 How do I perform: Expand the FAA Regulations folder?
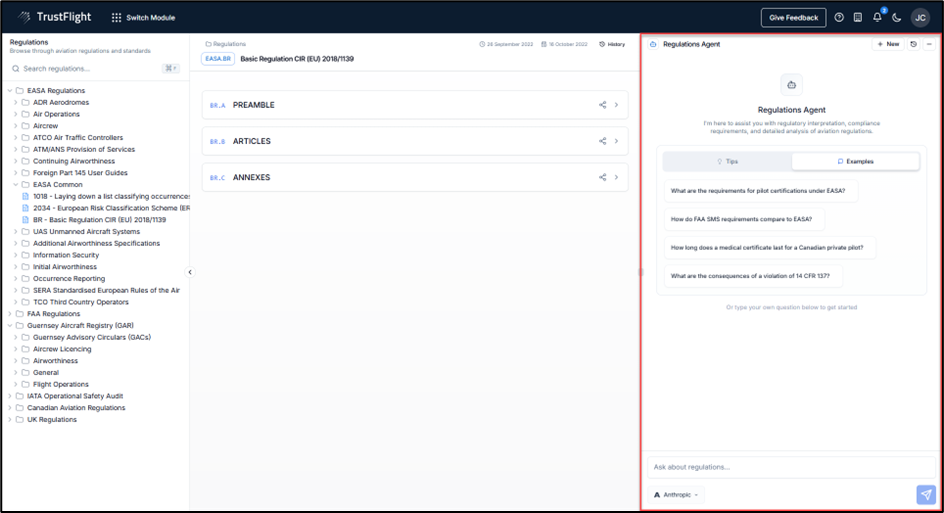click(10, 314)
